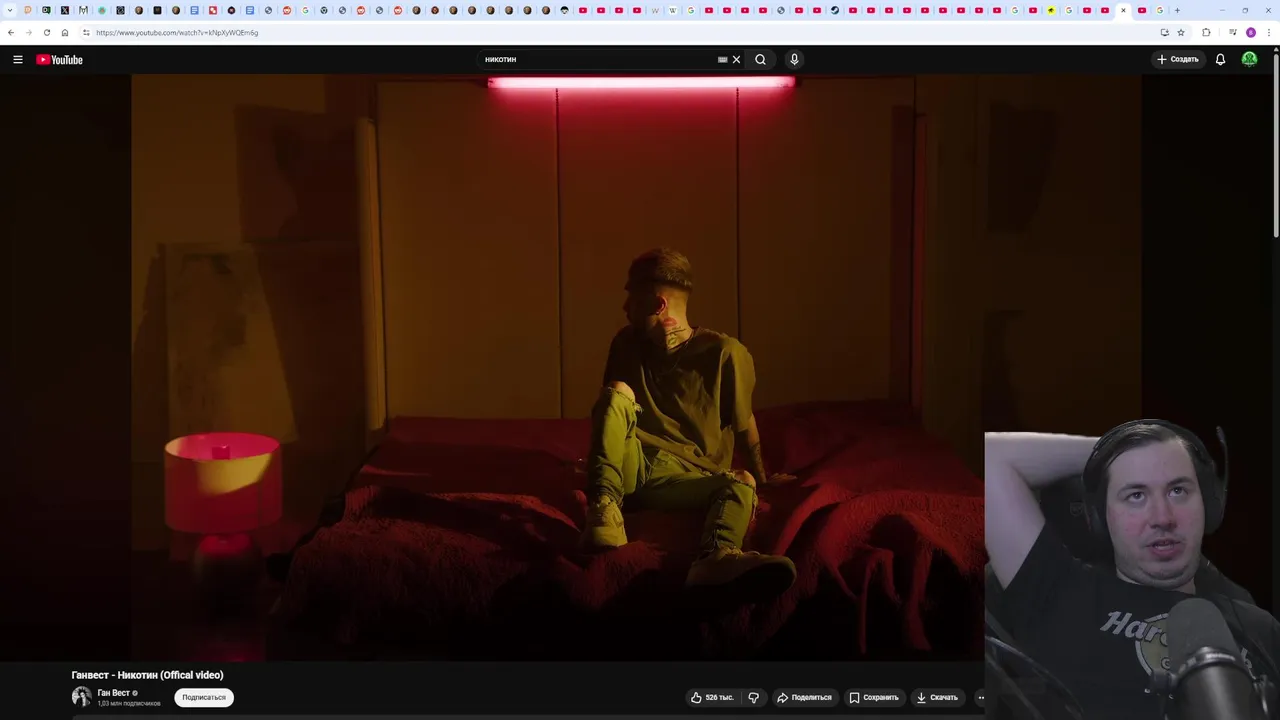Go forward with the browser forward arrow
Screen dimensions: 1280x720
28,32
